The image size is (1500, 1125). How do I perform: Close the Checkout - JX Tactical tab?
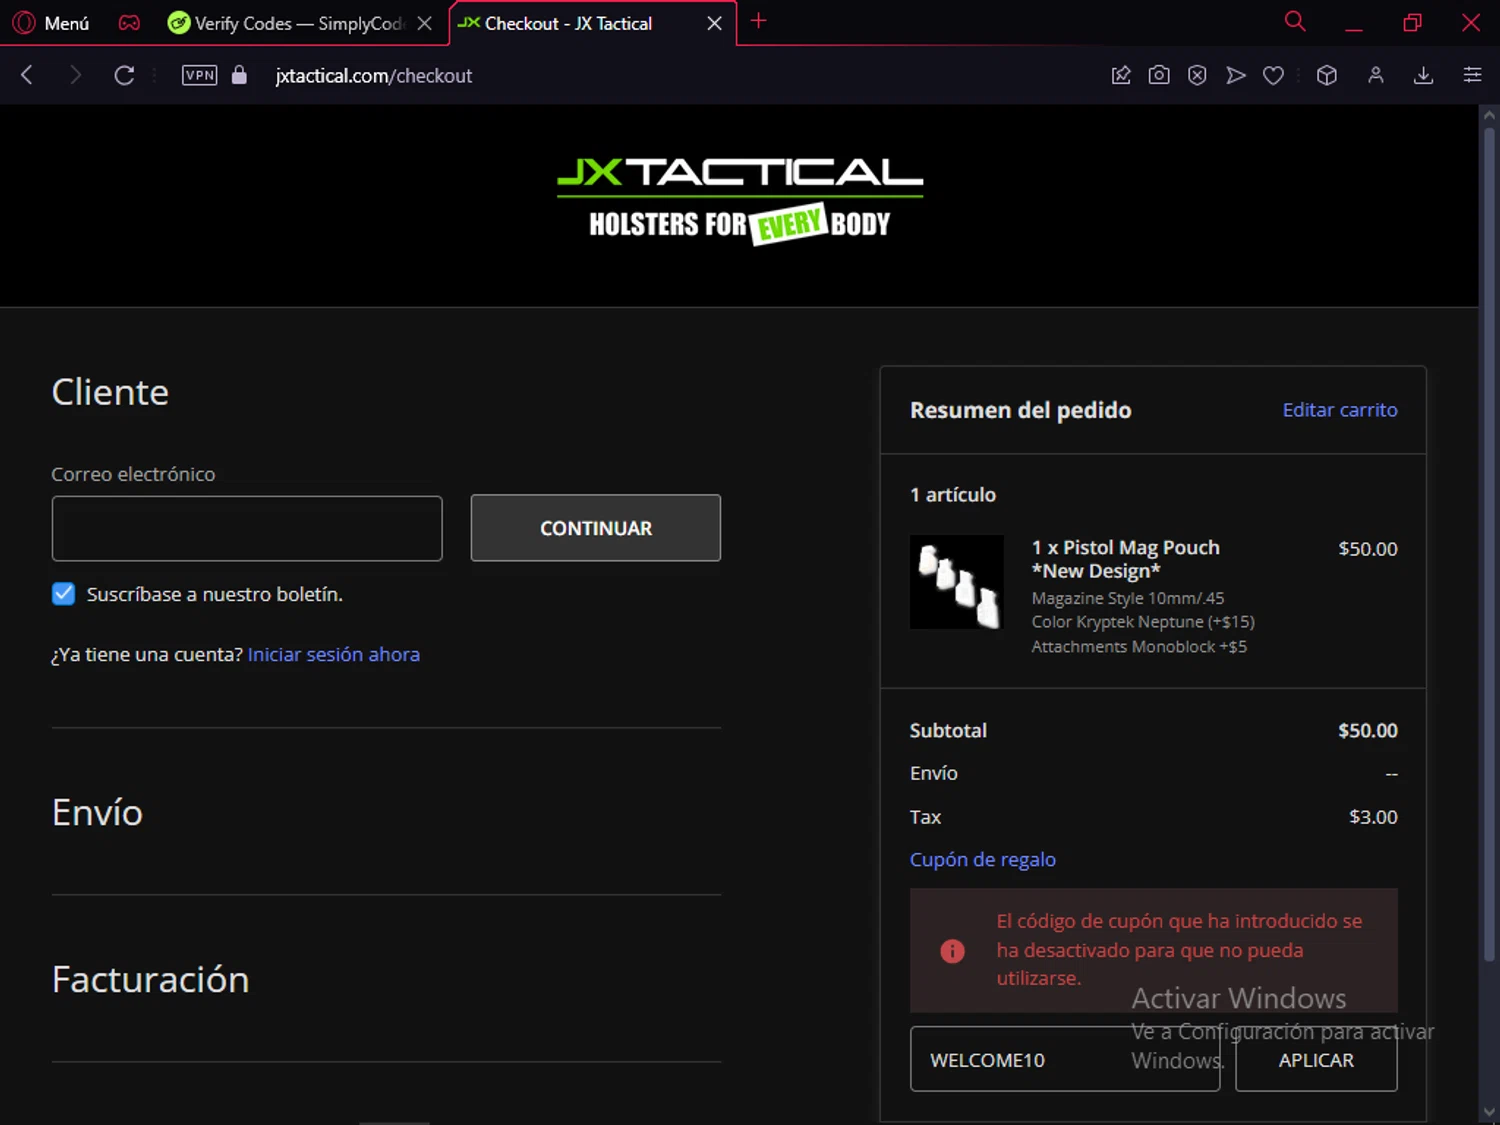click(714, 23)
